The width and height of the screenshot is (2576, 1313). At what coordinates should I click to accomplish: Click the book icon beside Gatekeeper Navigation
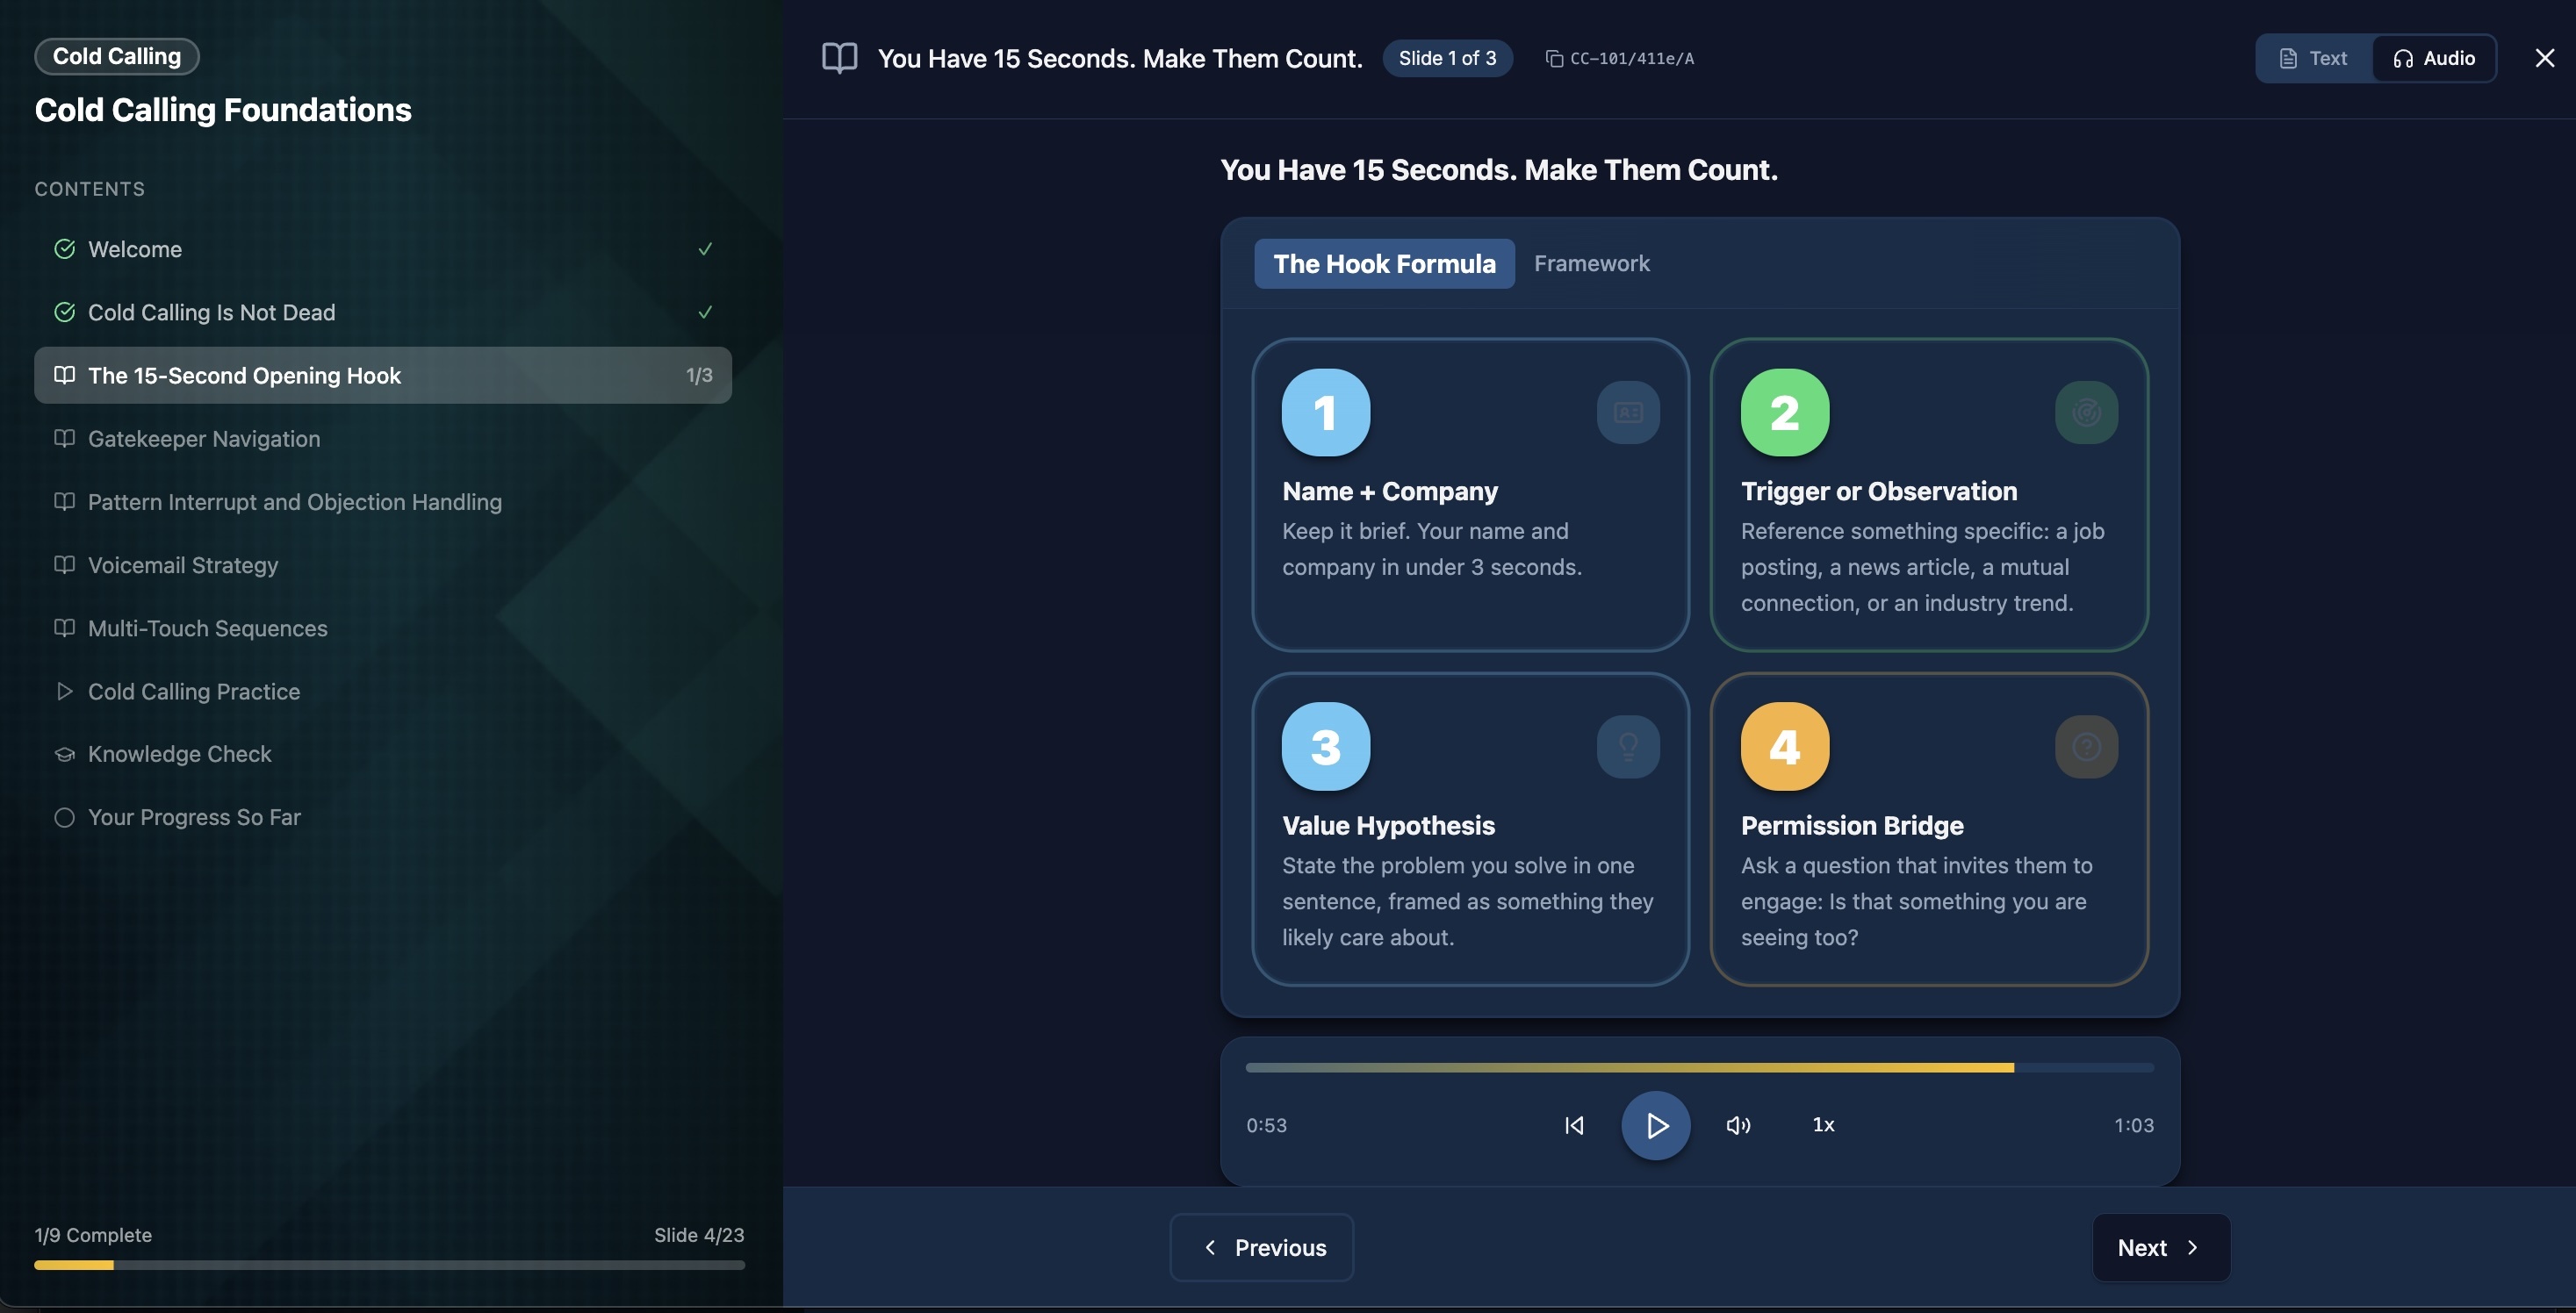(x=64, y=438)
